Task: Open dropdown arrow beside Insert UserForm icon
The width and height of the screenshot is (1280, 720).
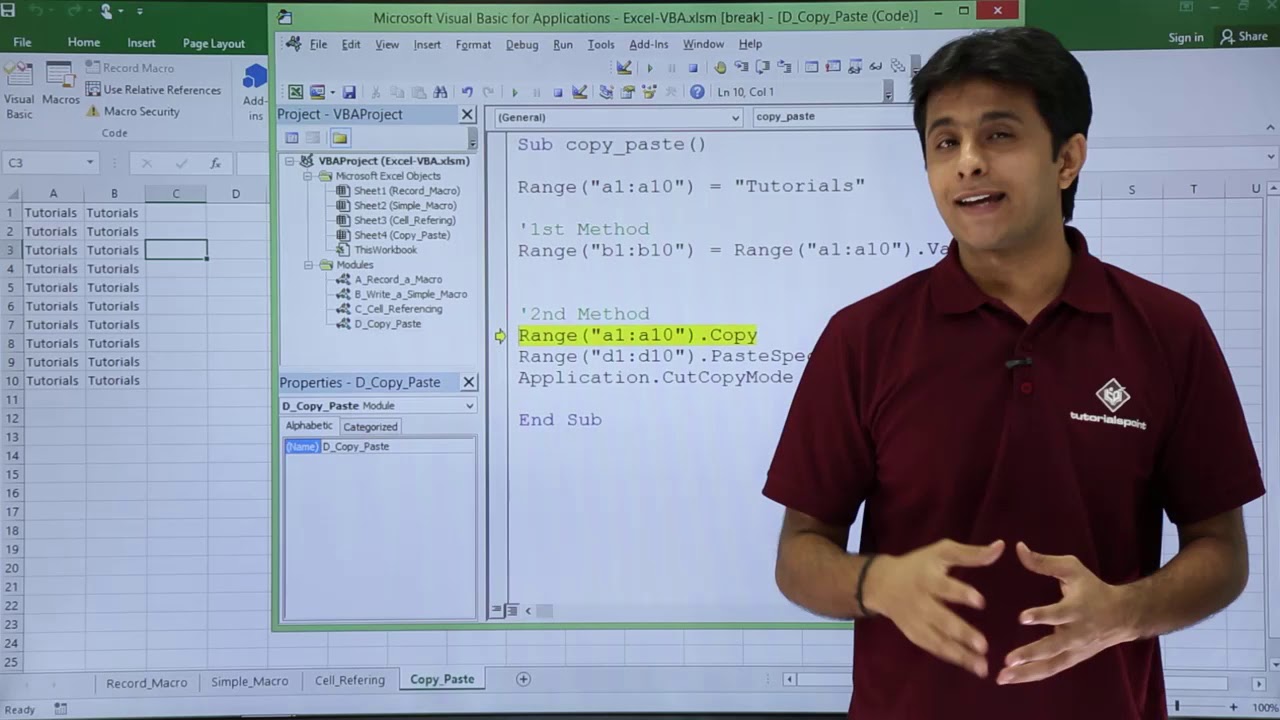Action: [333, 92]
